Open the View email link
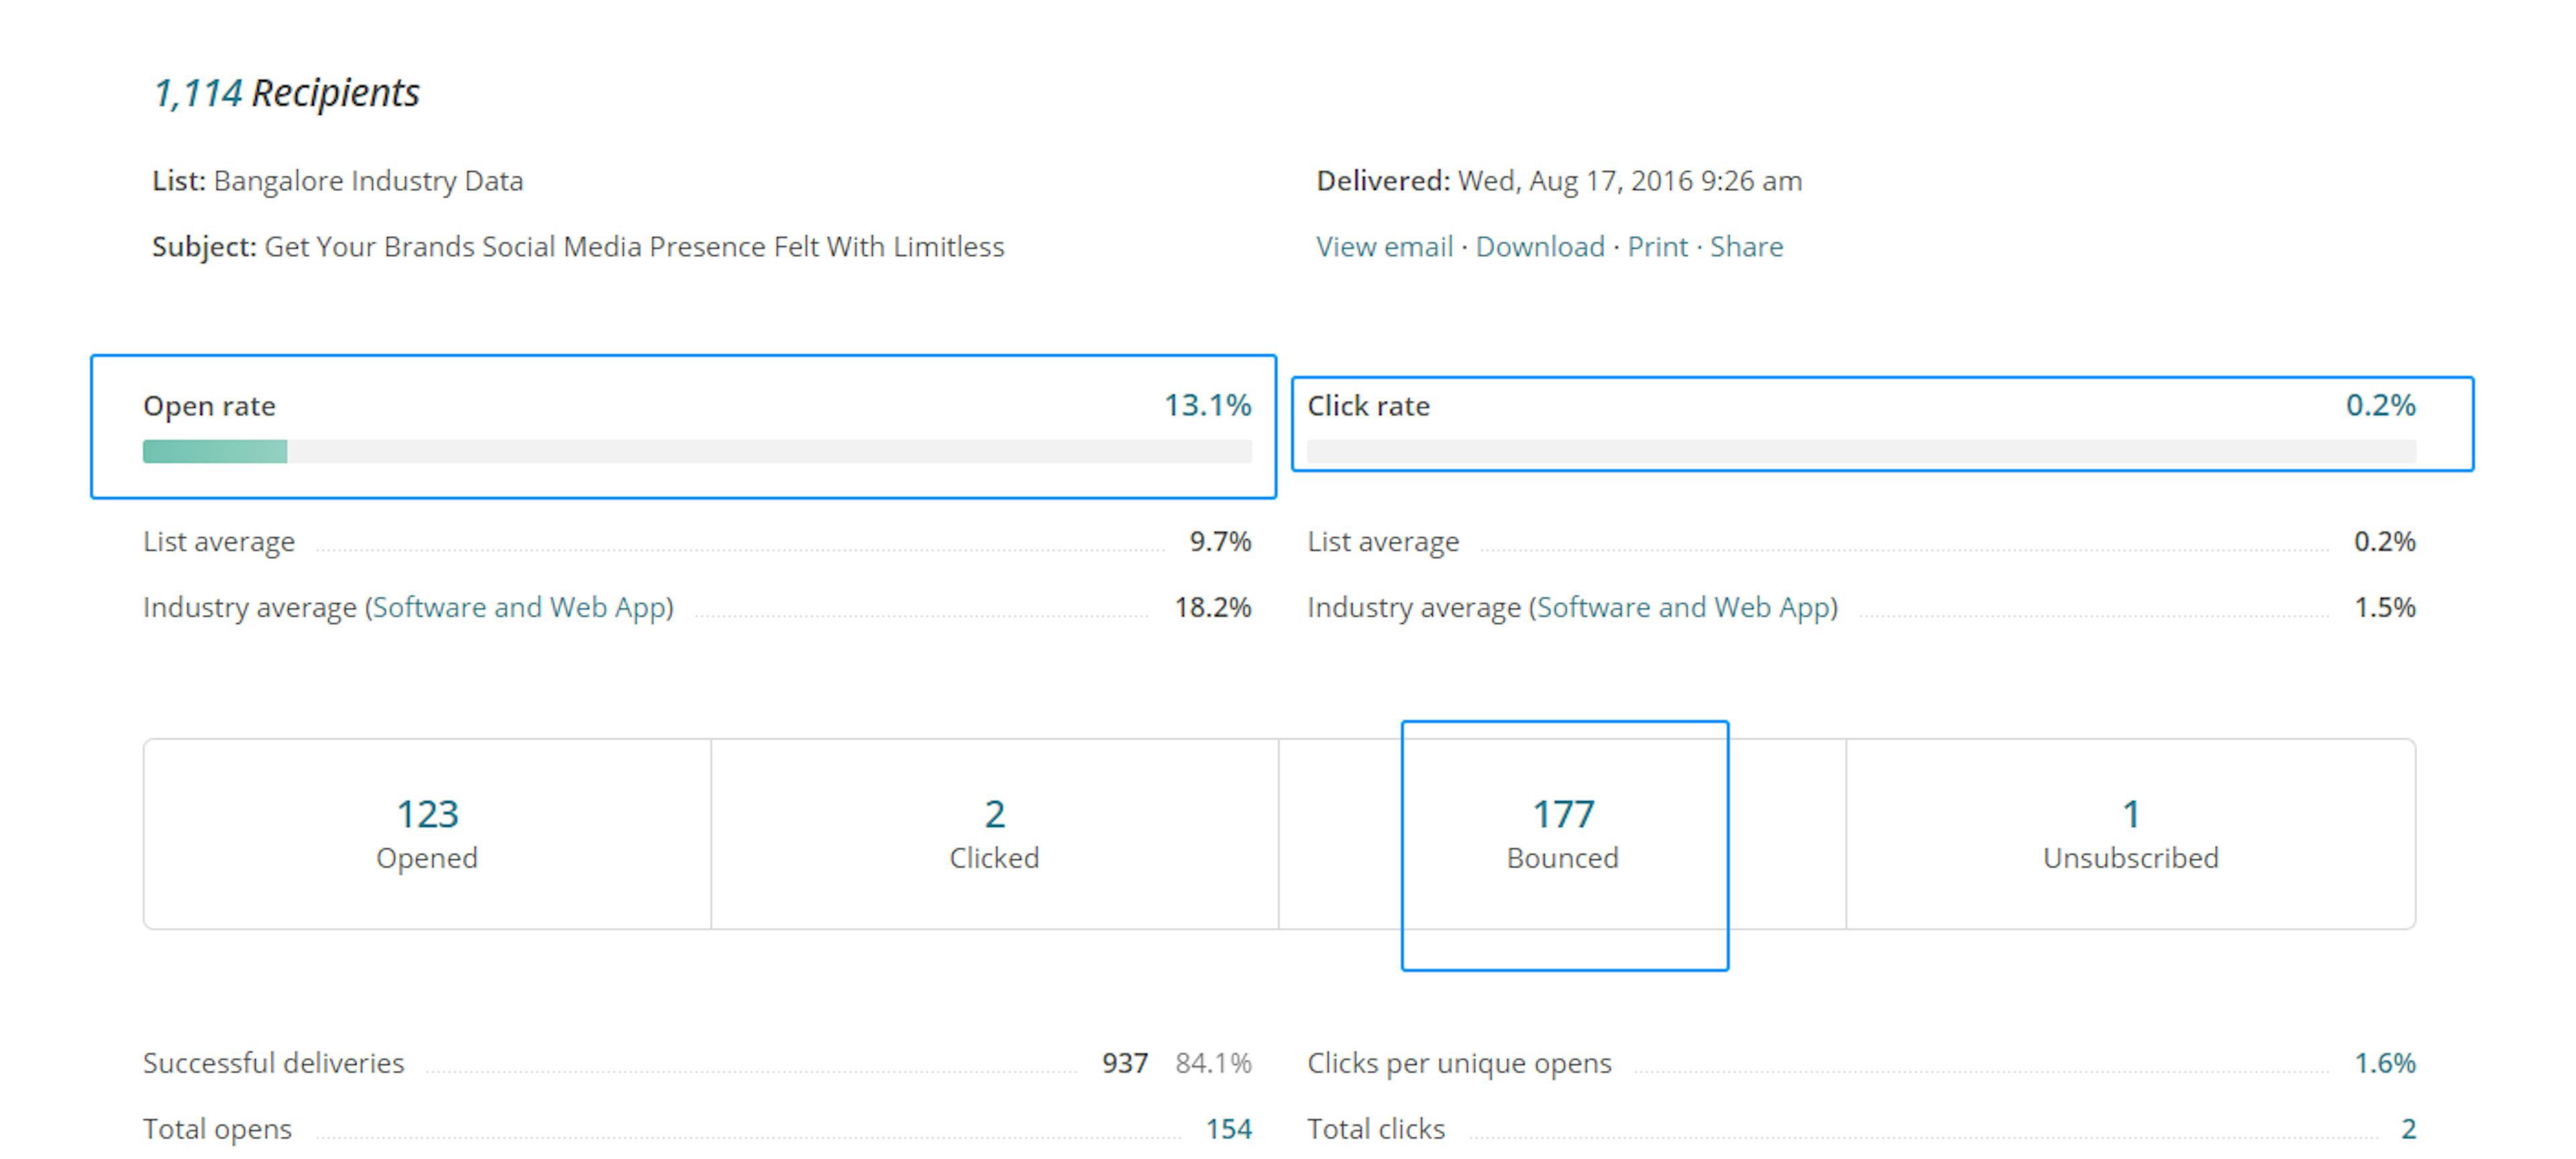The height and width of the screenshot is (1159, 2576). [x=1384, y=246]
